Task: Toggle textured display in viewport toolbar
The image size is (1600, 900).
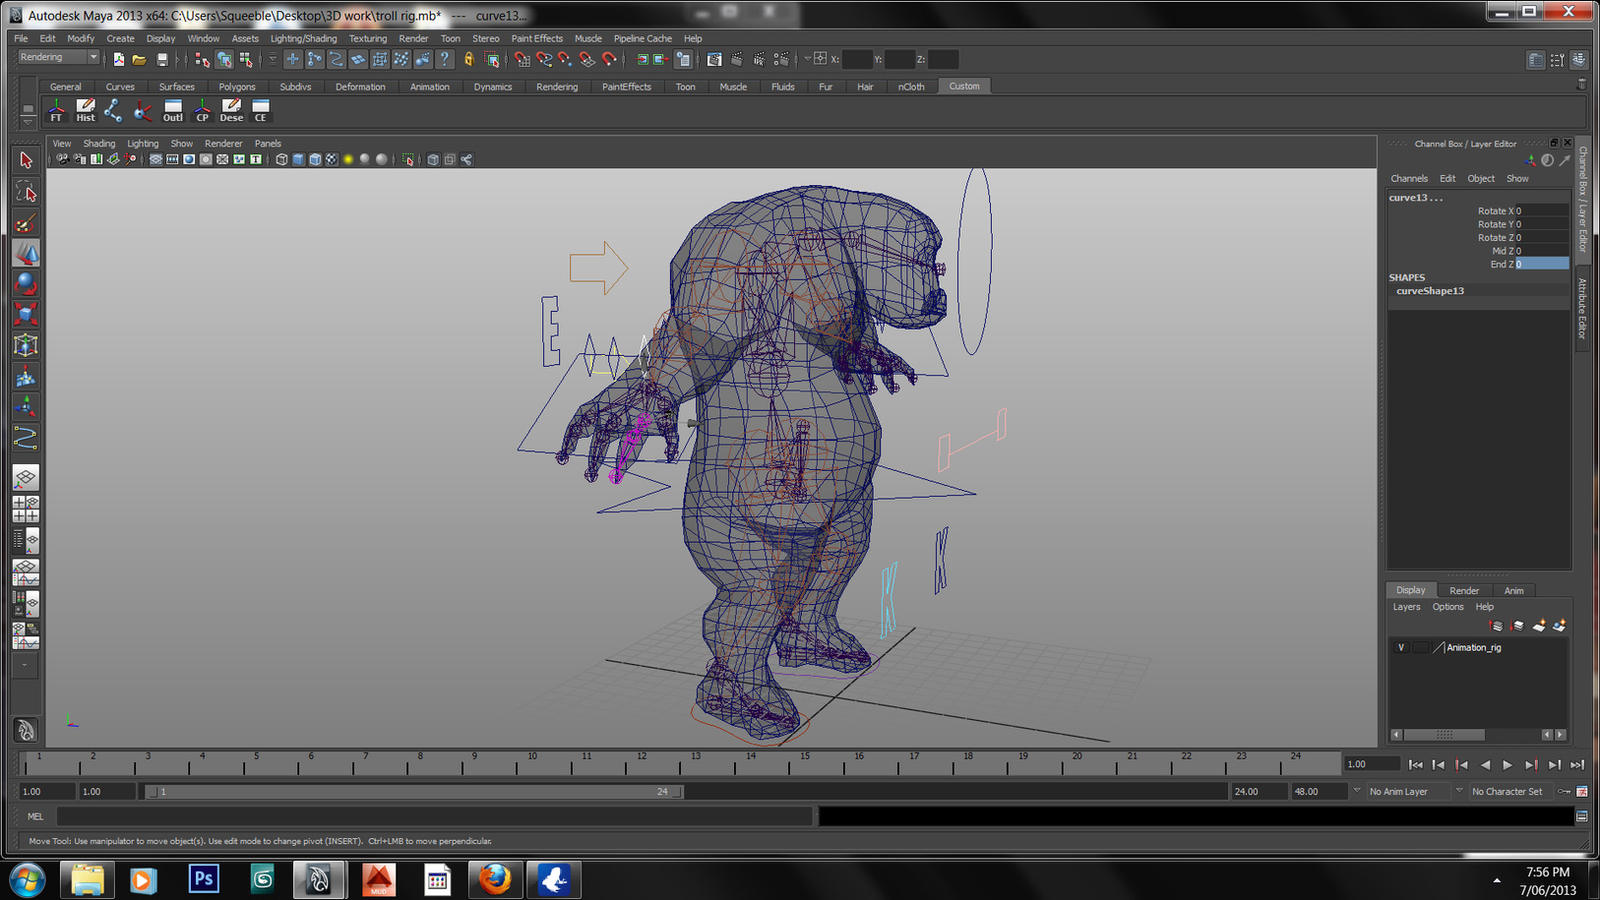Action: pos(332,159)
